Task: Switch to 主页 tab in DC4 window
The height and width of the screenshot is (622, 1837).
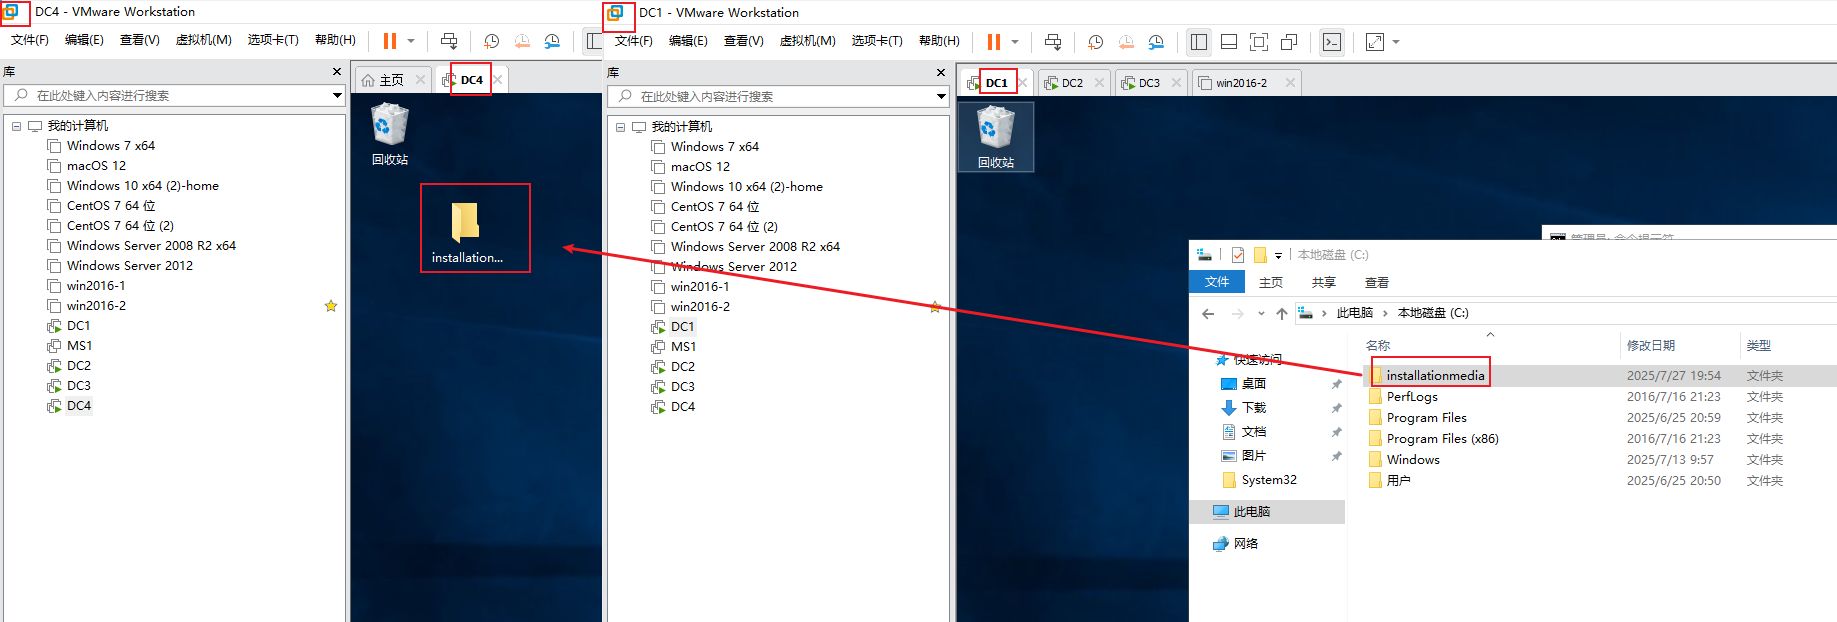Action: click(391, 80)
